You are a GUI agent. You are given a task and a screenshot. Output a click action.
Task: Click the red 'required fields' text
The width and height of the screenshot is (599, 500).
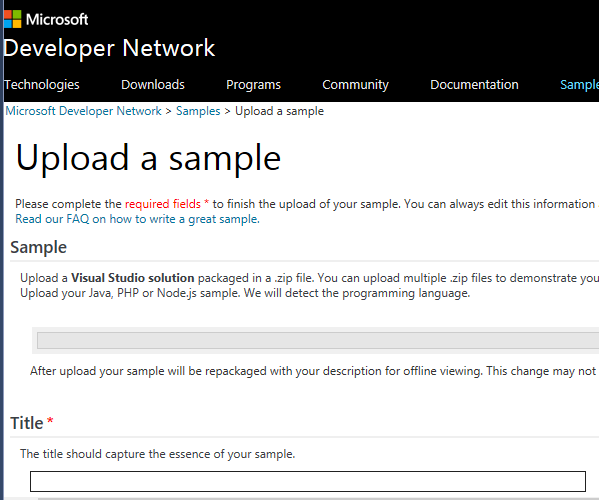tap(163, 204)
